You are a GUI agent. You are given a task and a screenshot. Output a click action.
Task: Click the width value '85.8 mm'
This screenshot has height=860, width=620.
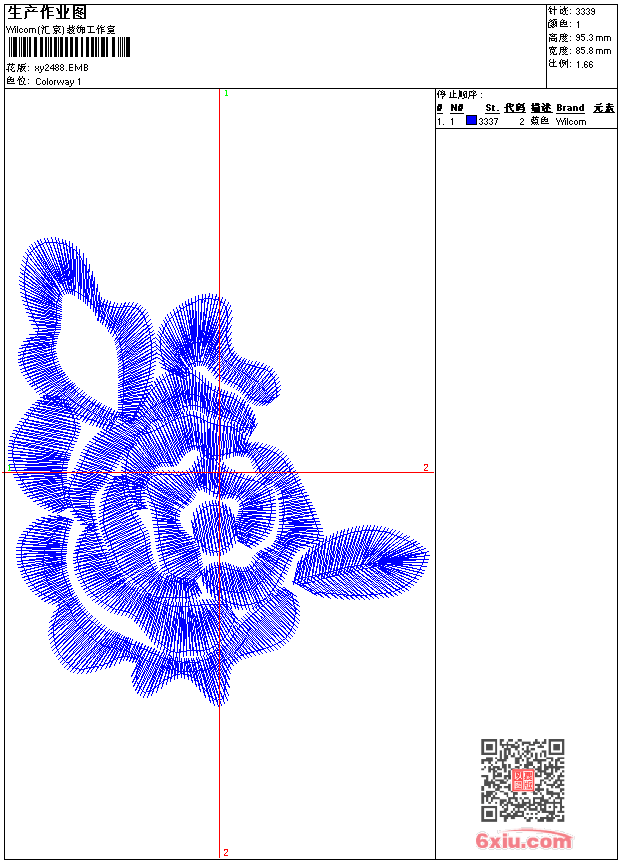pos(594,51)
